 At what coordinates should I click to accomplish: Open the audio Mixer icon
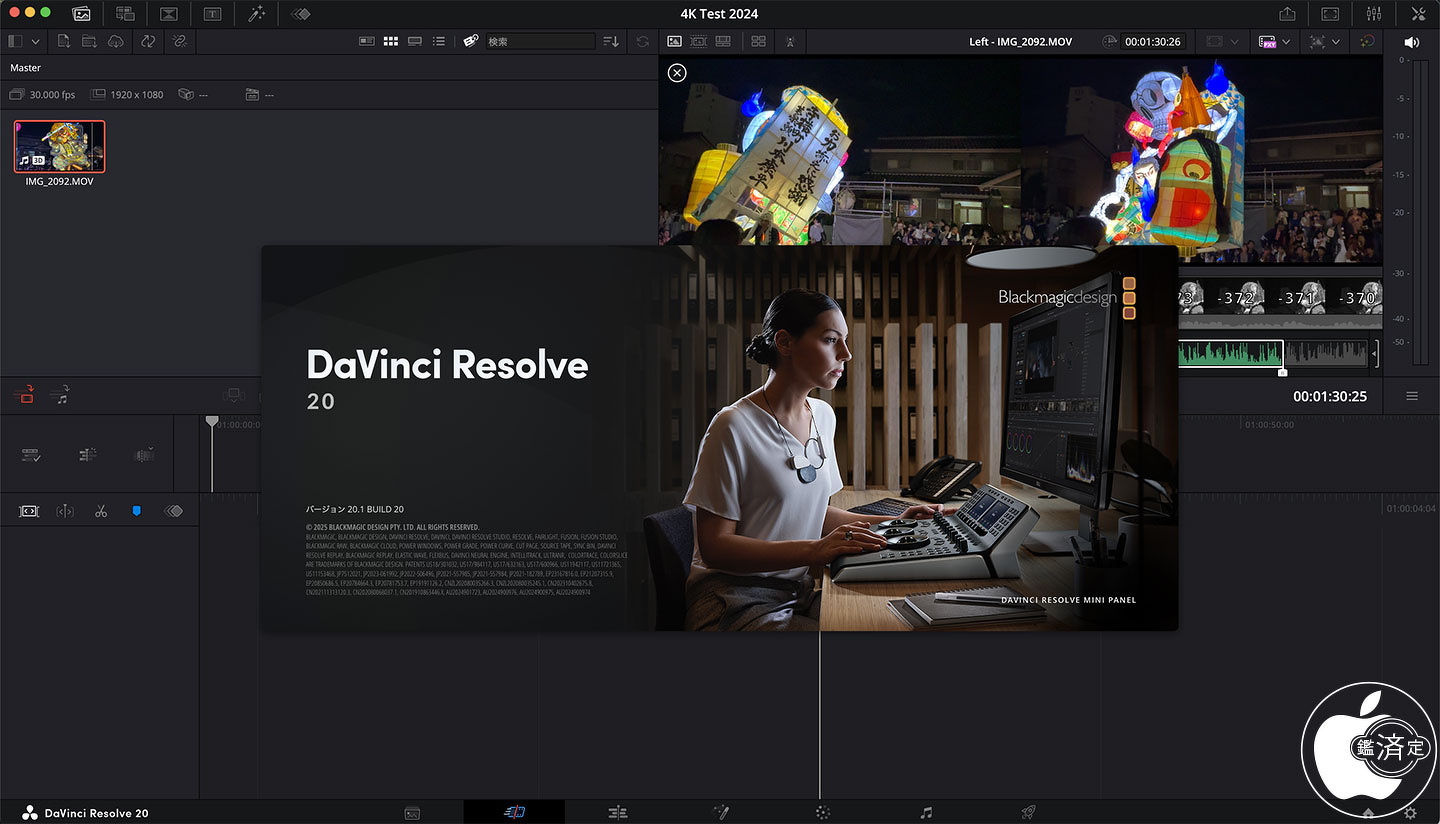pos(1374,14)
